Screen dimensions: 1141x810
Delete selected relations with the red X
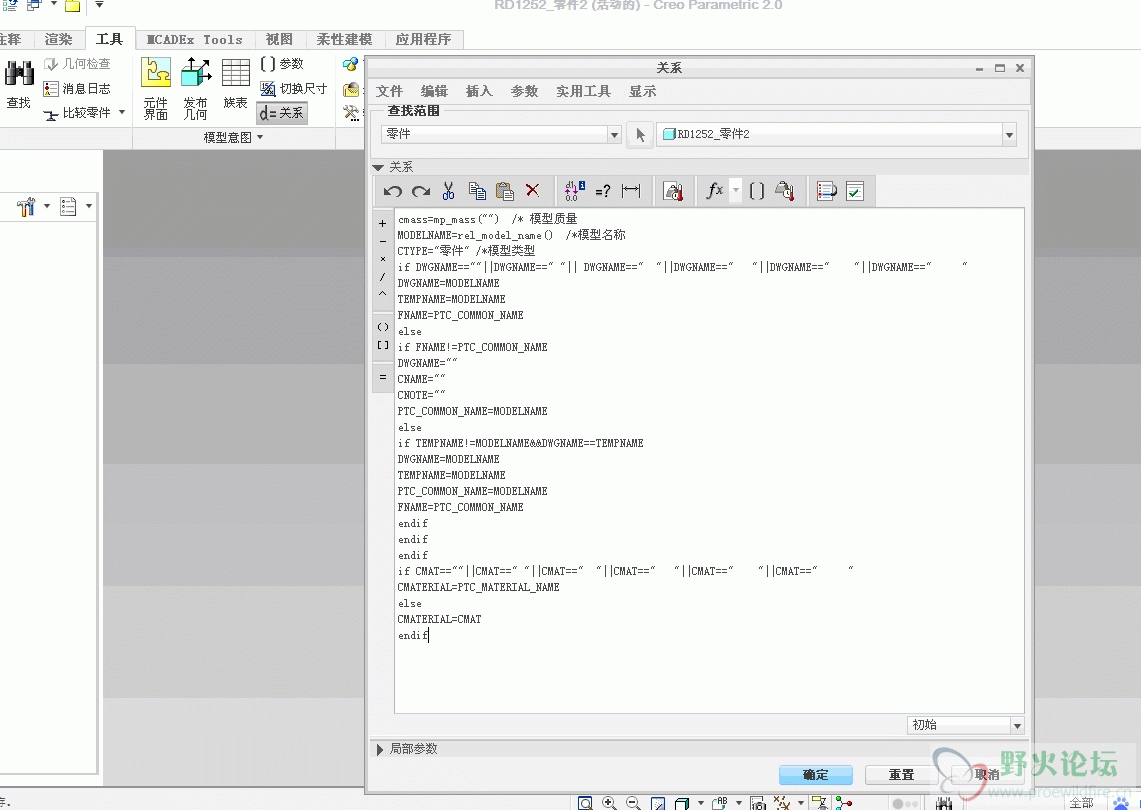[x=533, y=191]
